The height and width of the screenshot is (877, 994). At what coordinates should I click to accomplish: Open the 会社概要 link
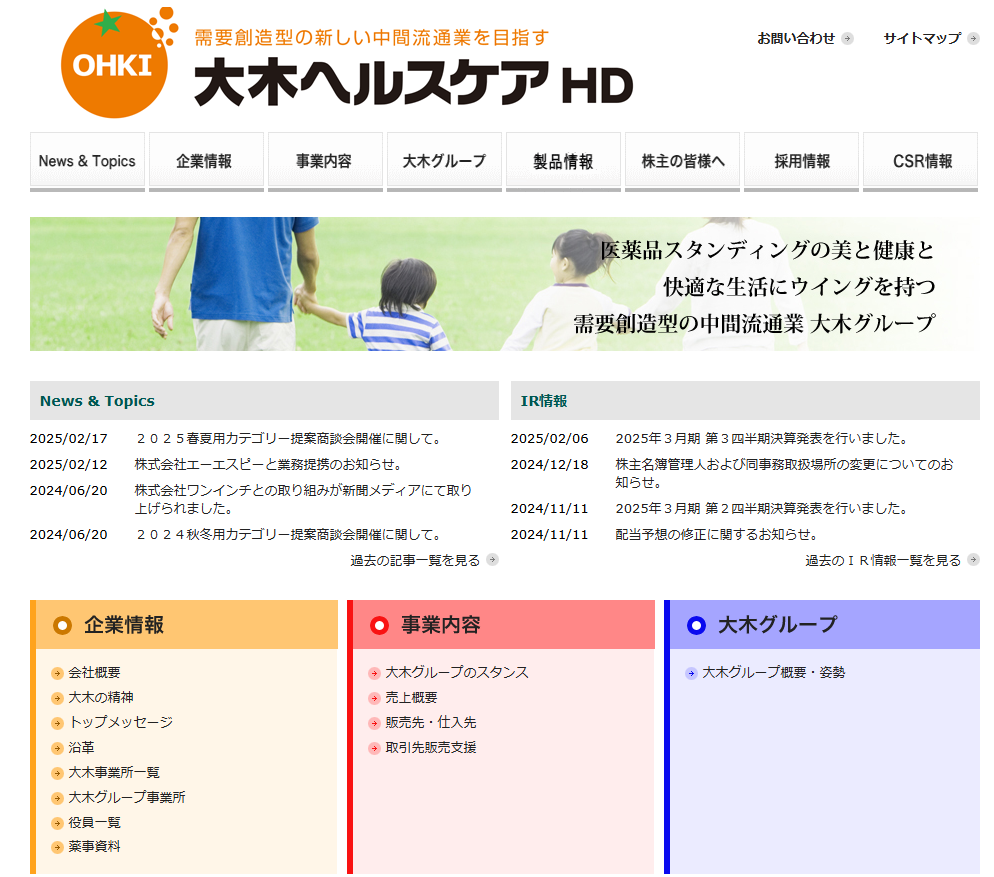(x=94, y=673)
